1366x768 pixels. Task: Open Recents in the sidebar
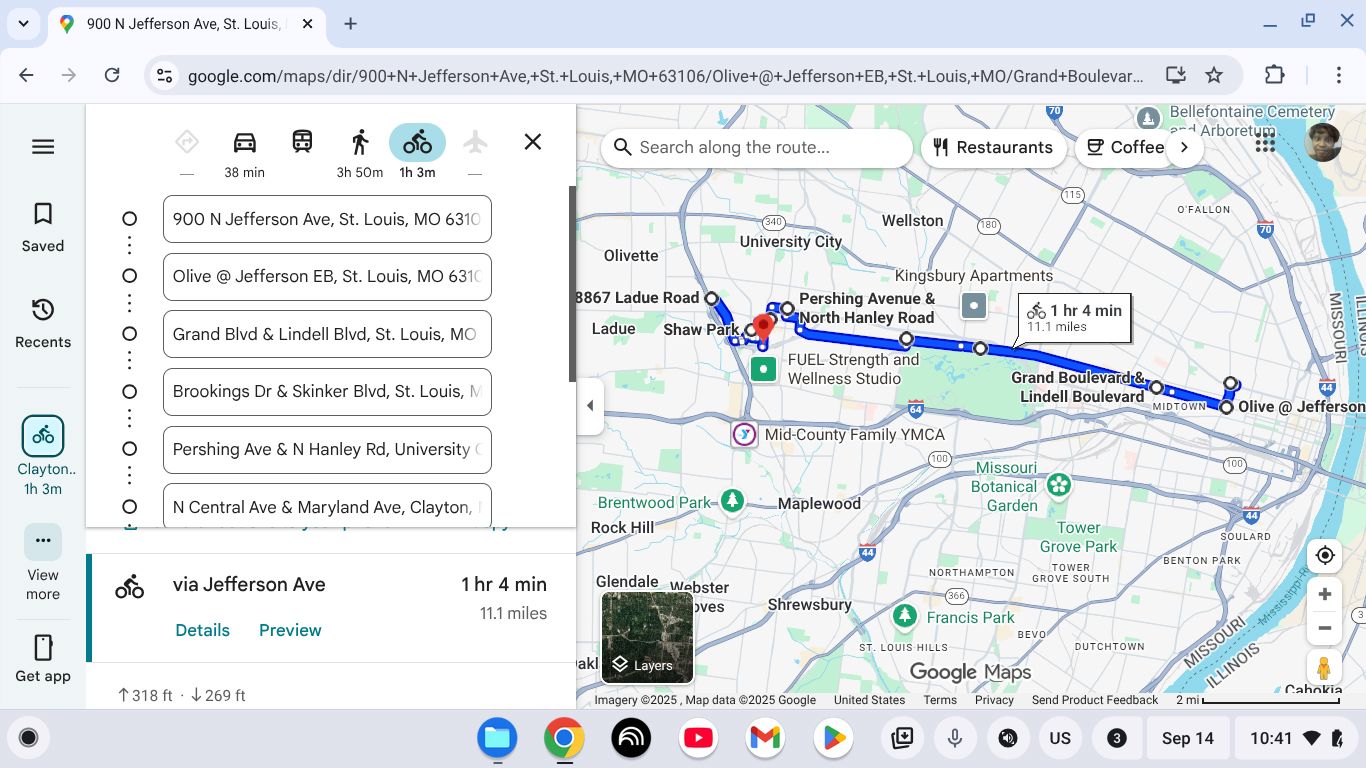pyautogui.click(x=43, y=323)
